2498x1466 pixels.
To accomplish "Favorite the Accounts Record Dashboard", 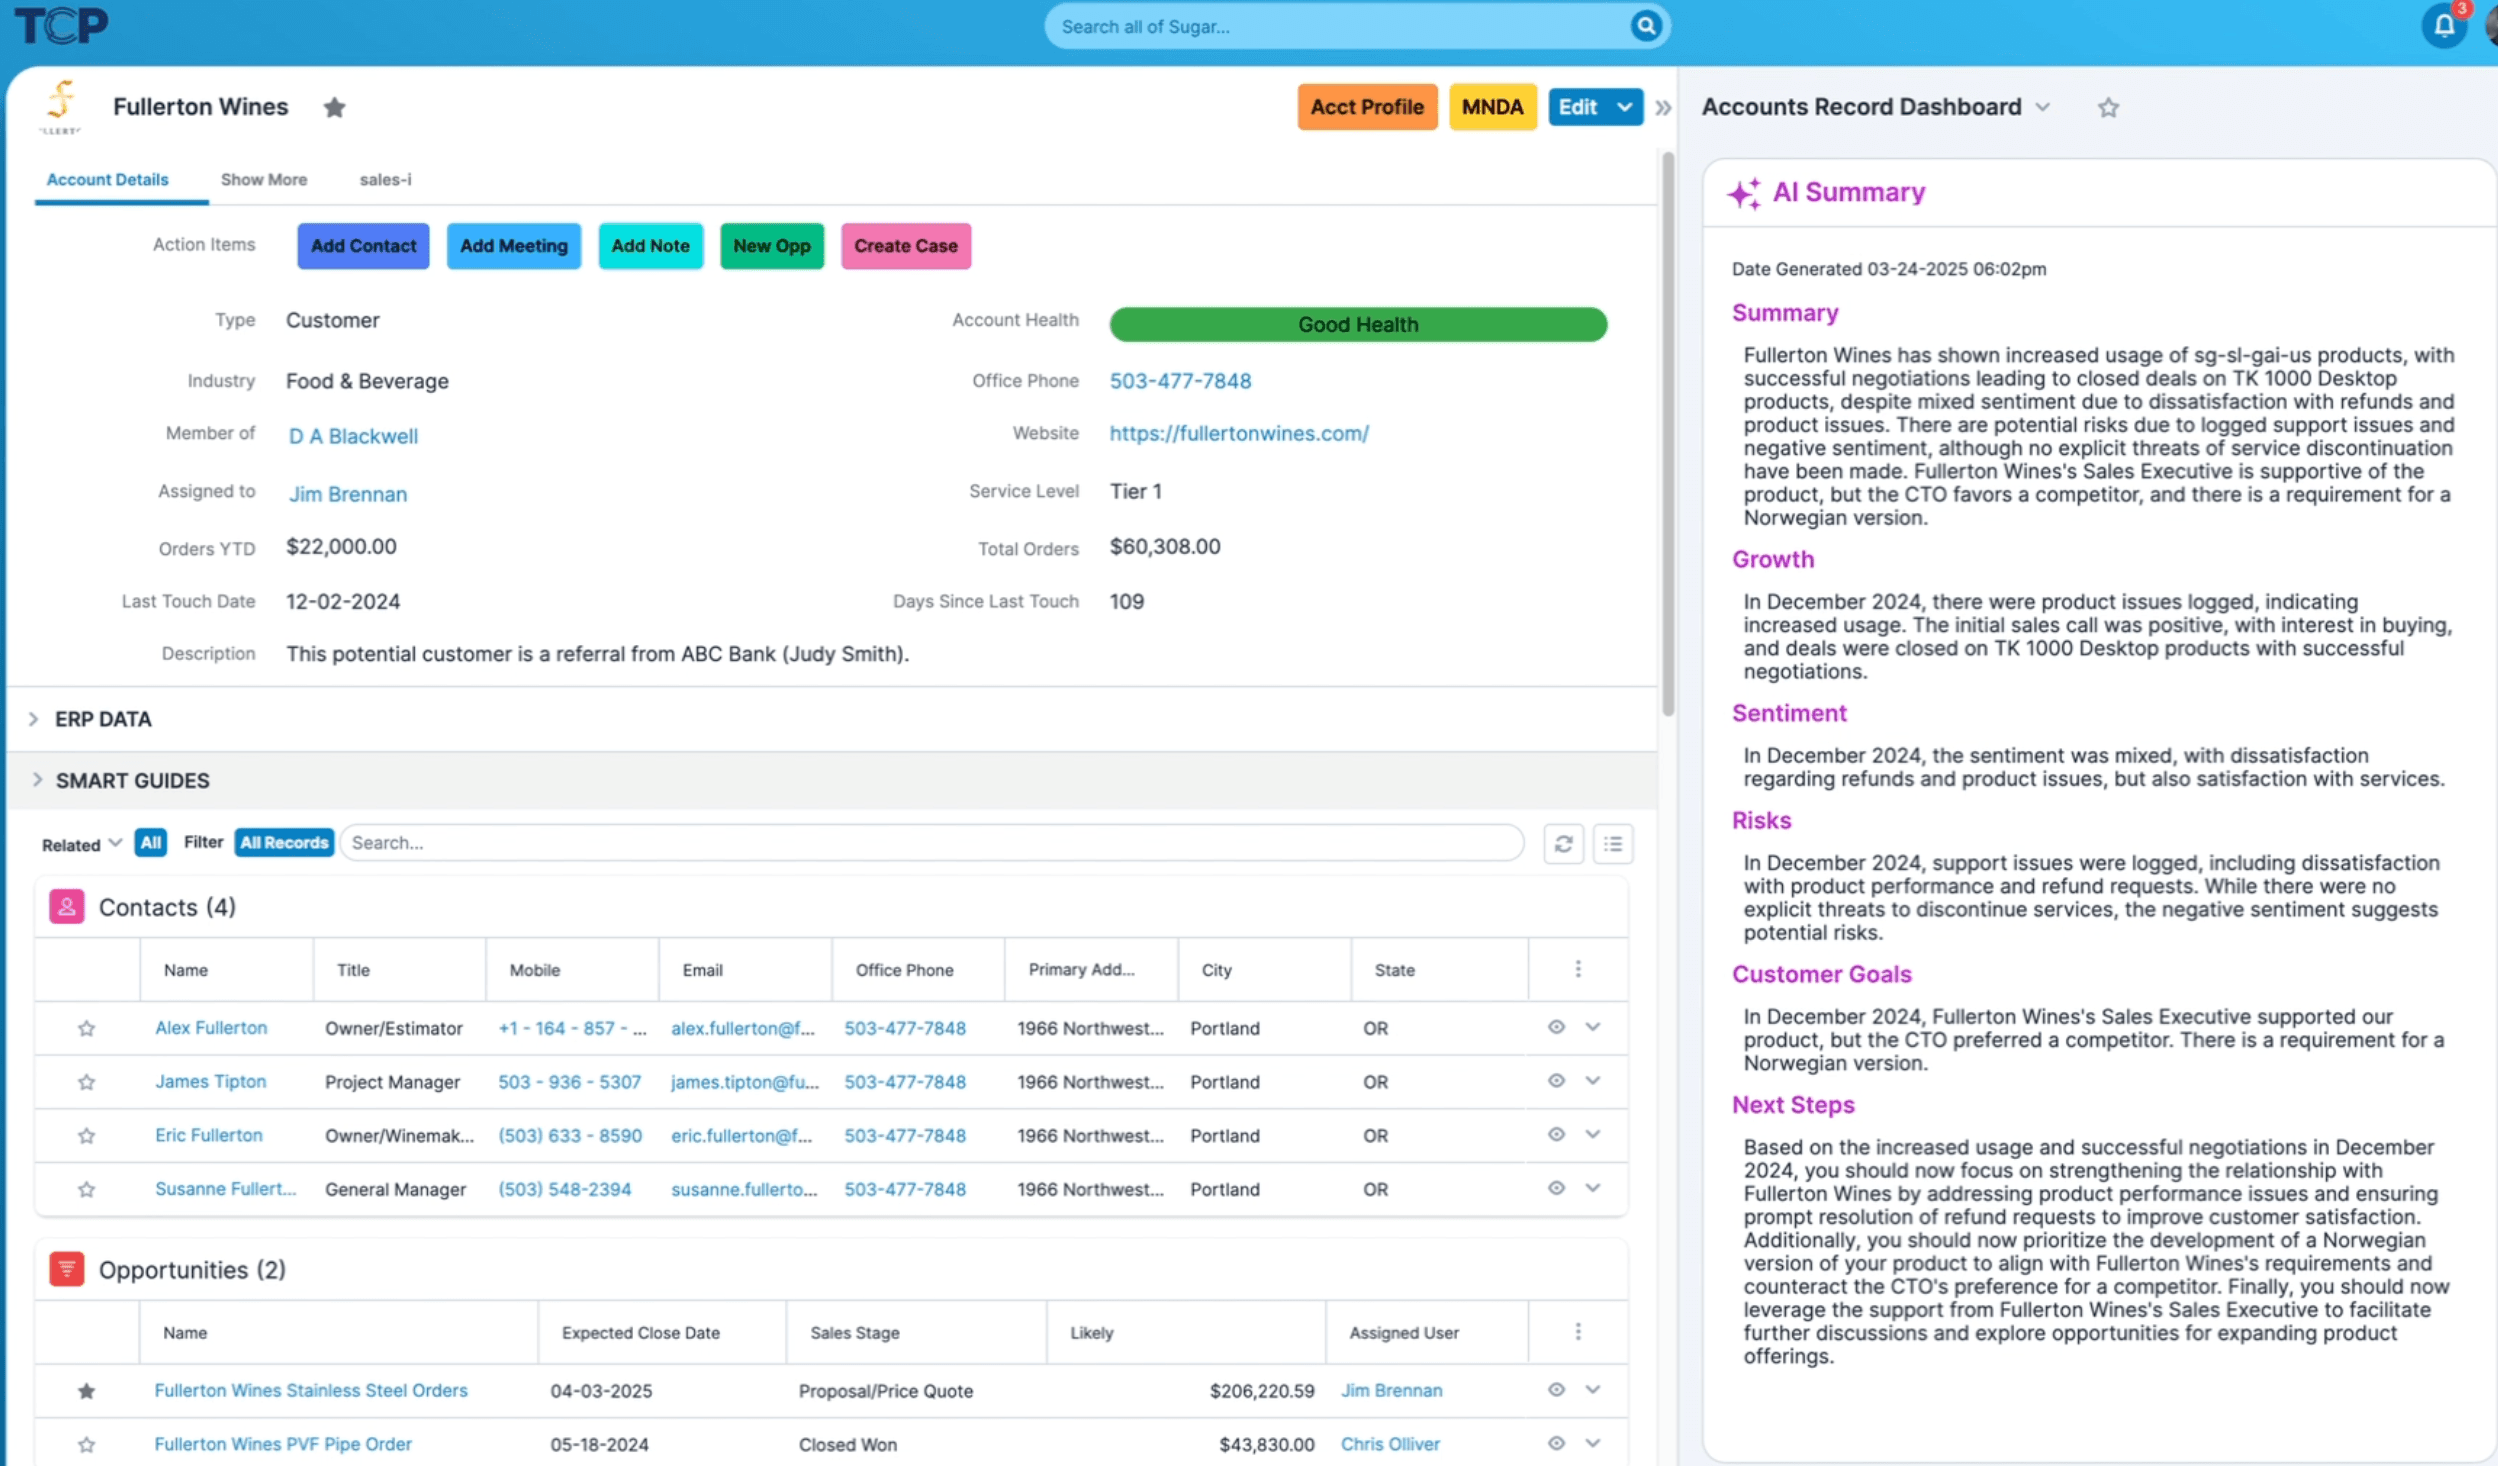I will 2108,107.
